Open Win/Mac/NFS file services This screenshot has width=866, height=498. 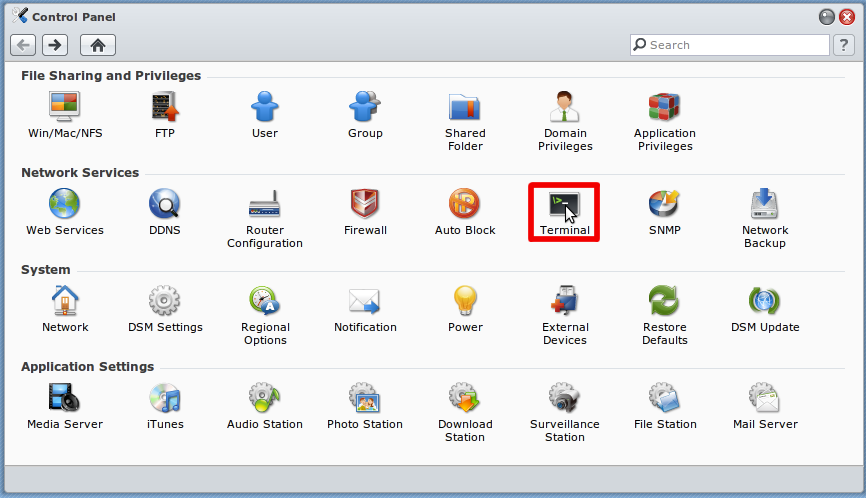pos(65,108)
